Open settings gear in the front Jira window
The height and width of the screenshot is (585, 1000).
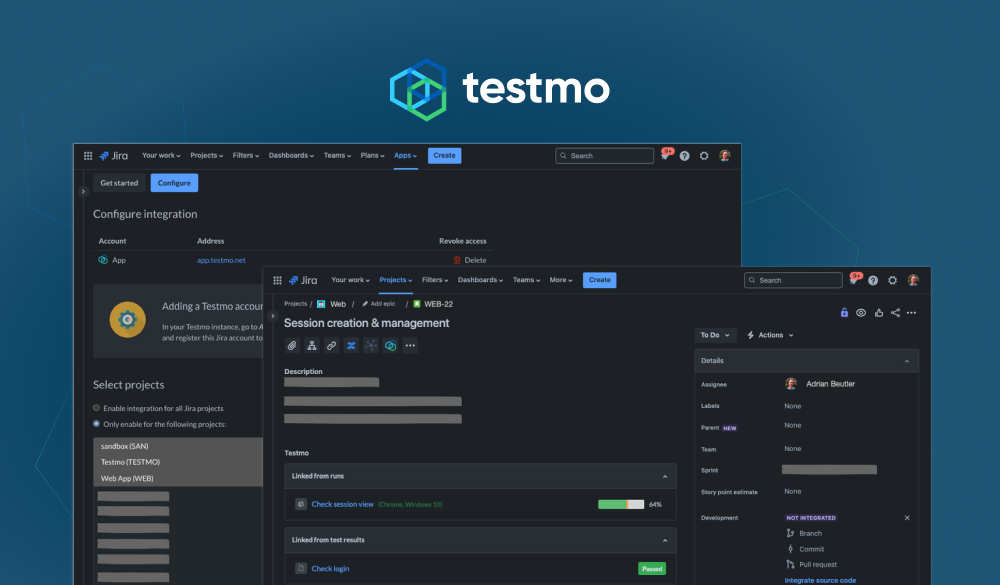click(893, 280)
